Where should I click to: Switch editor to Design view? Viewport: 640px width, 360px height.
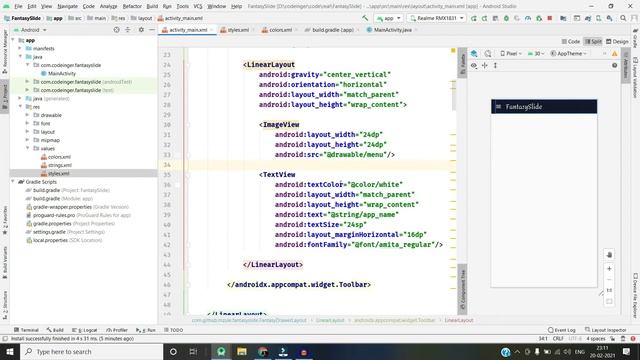[x=617, y=41]
